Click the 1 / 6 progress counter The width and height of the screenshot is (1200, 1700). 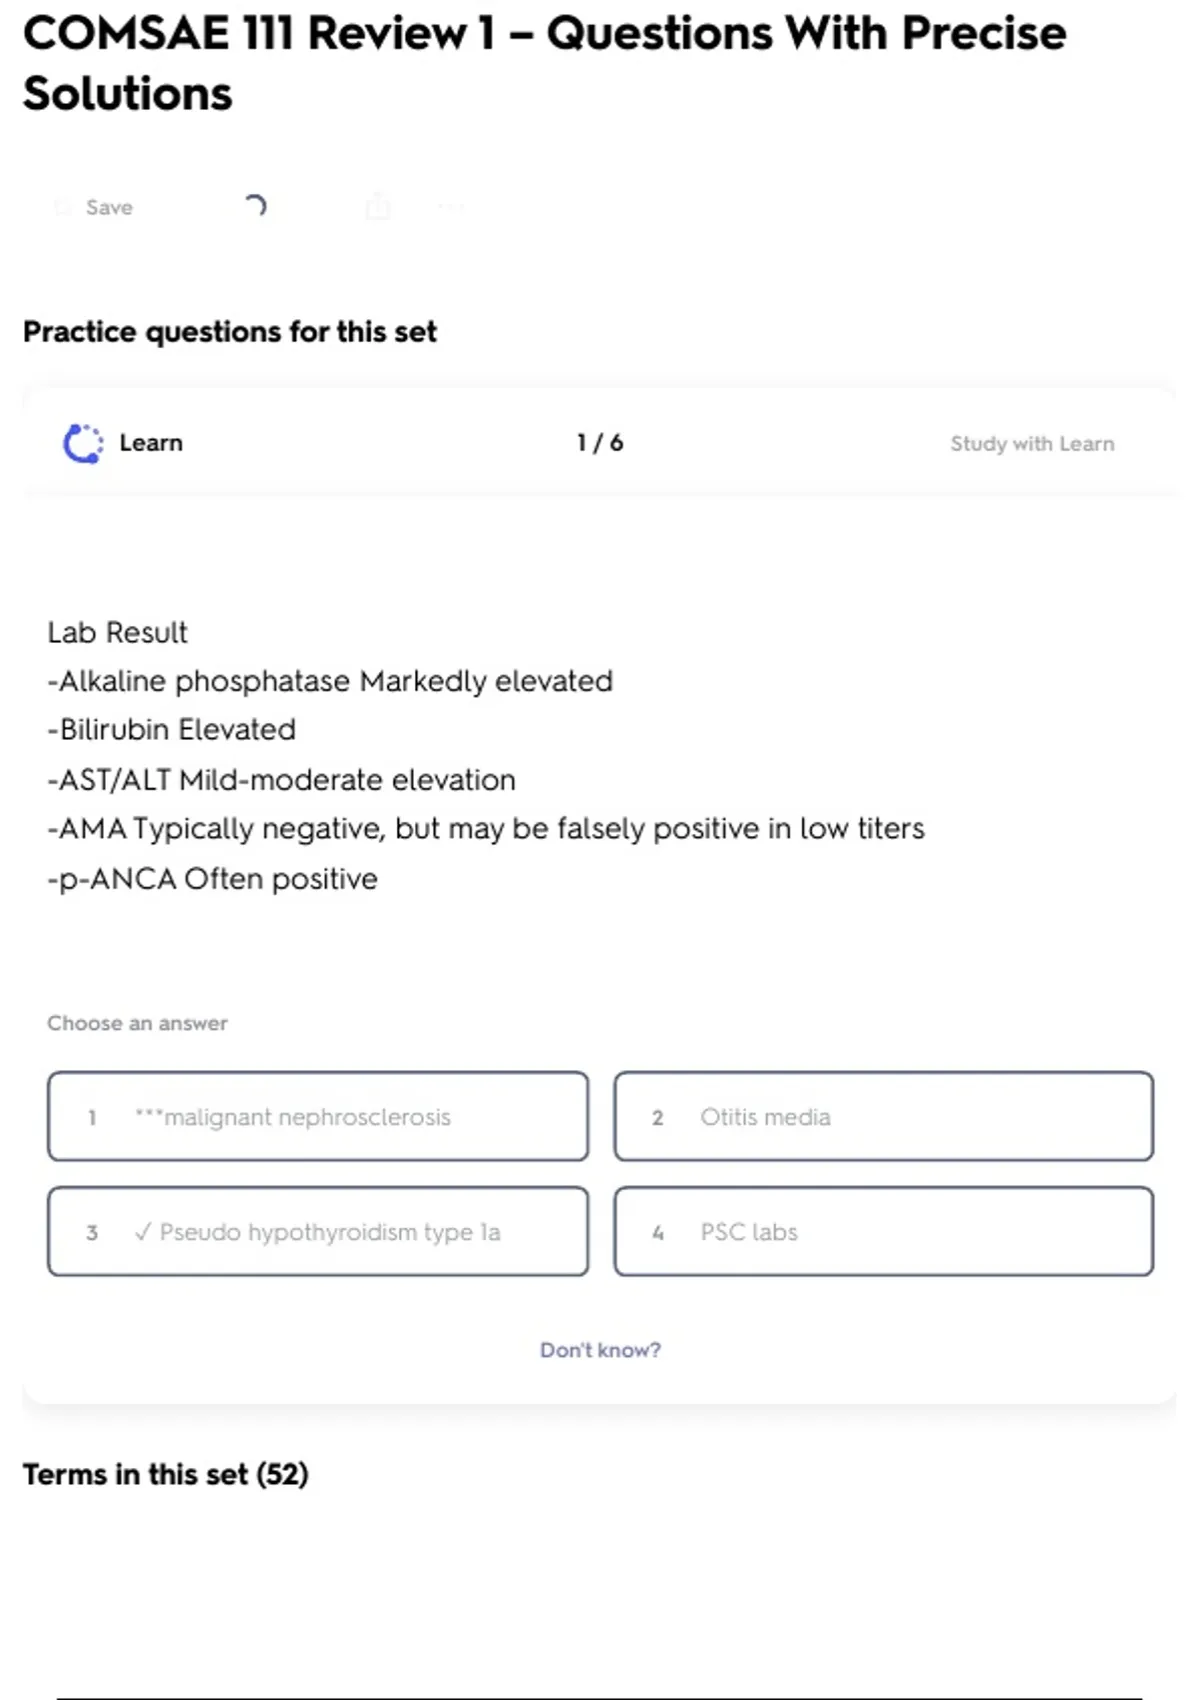tap(600, 443)
